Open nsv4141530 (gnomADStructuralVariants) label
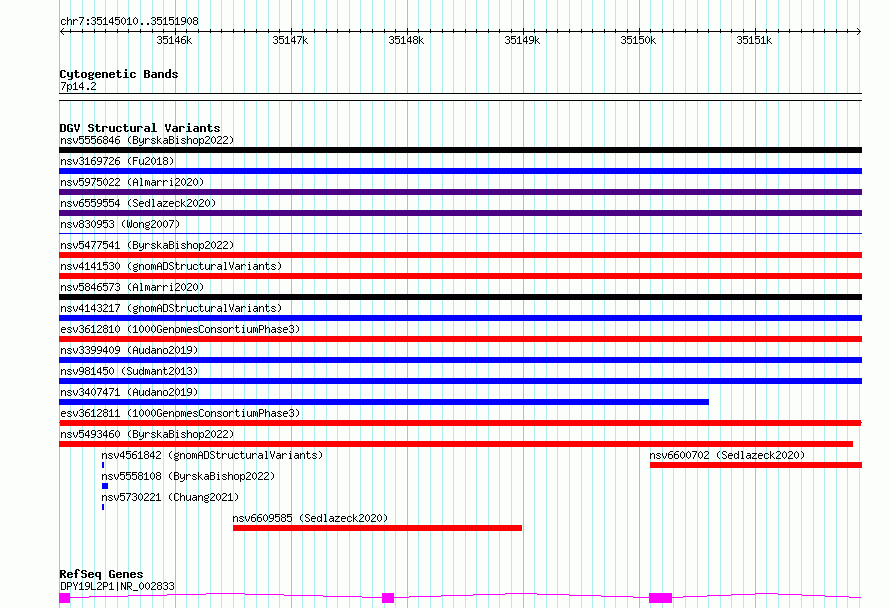Image resolution: width=890 pixels, height=608 pixels. point(171,266)
